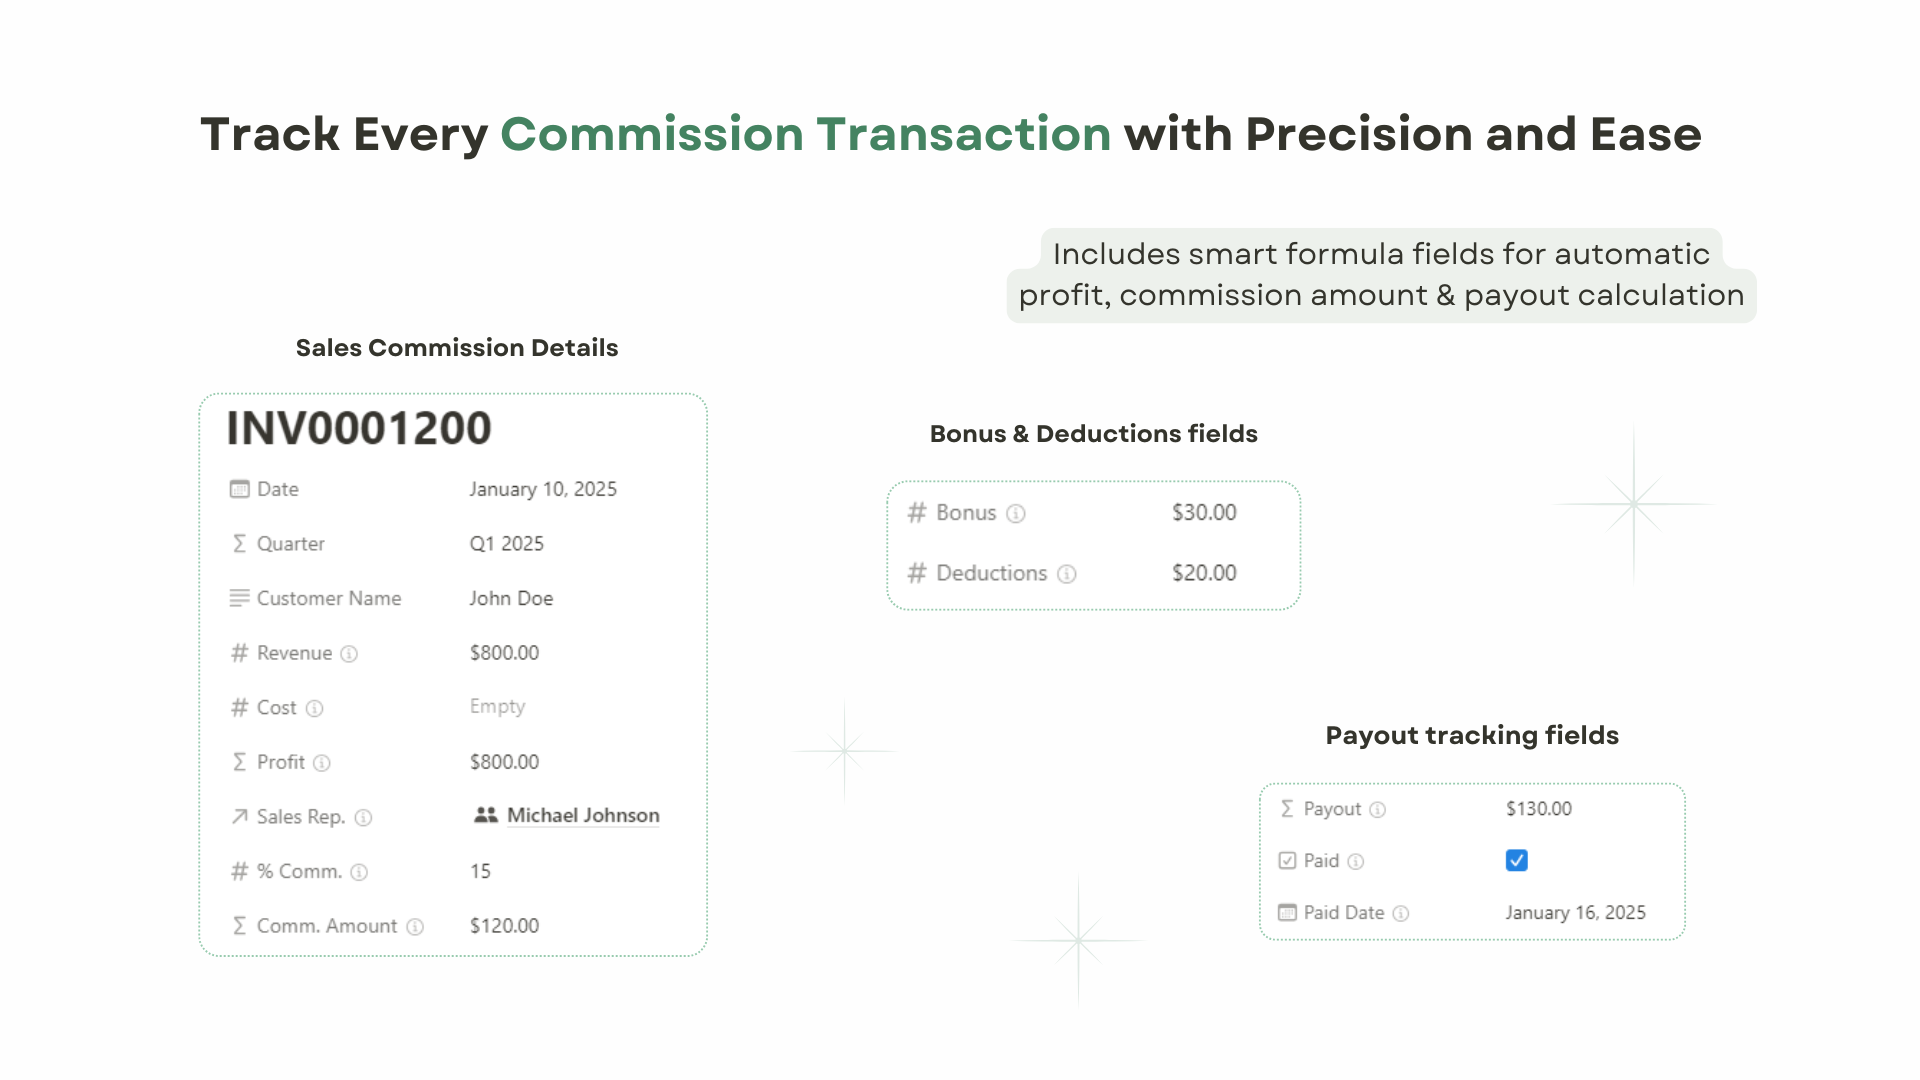
Task: Click the sigma icon next to Quarter
Action: pos(239,543)
